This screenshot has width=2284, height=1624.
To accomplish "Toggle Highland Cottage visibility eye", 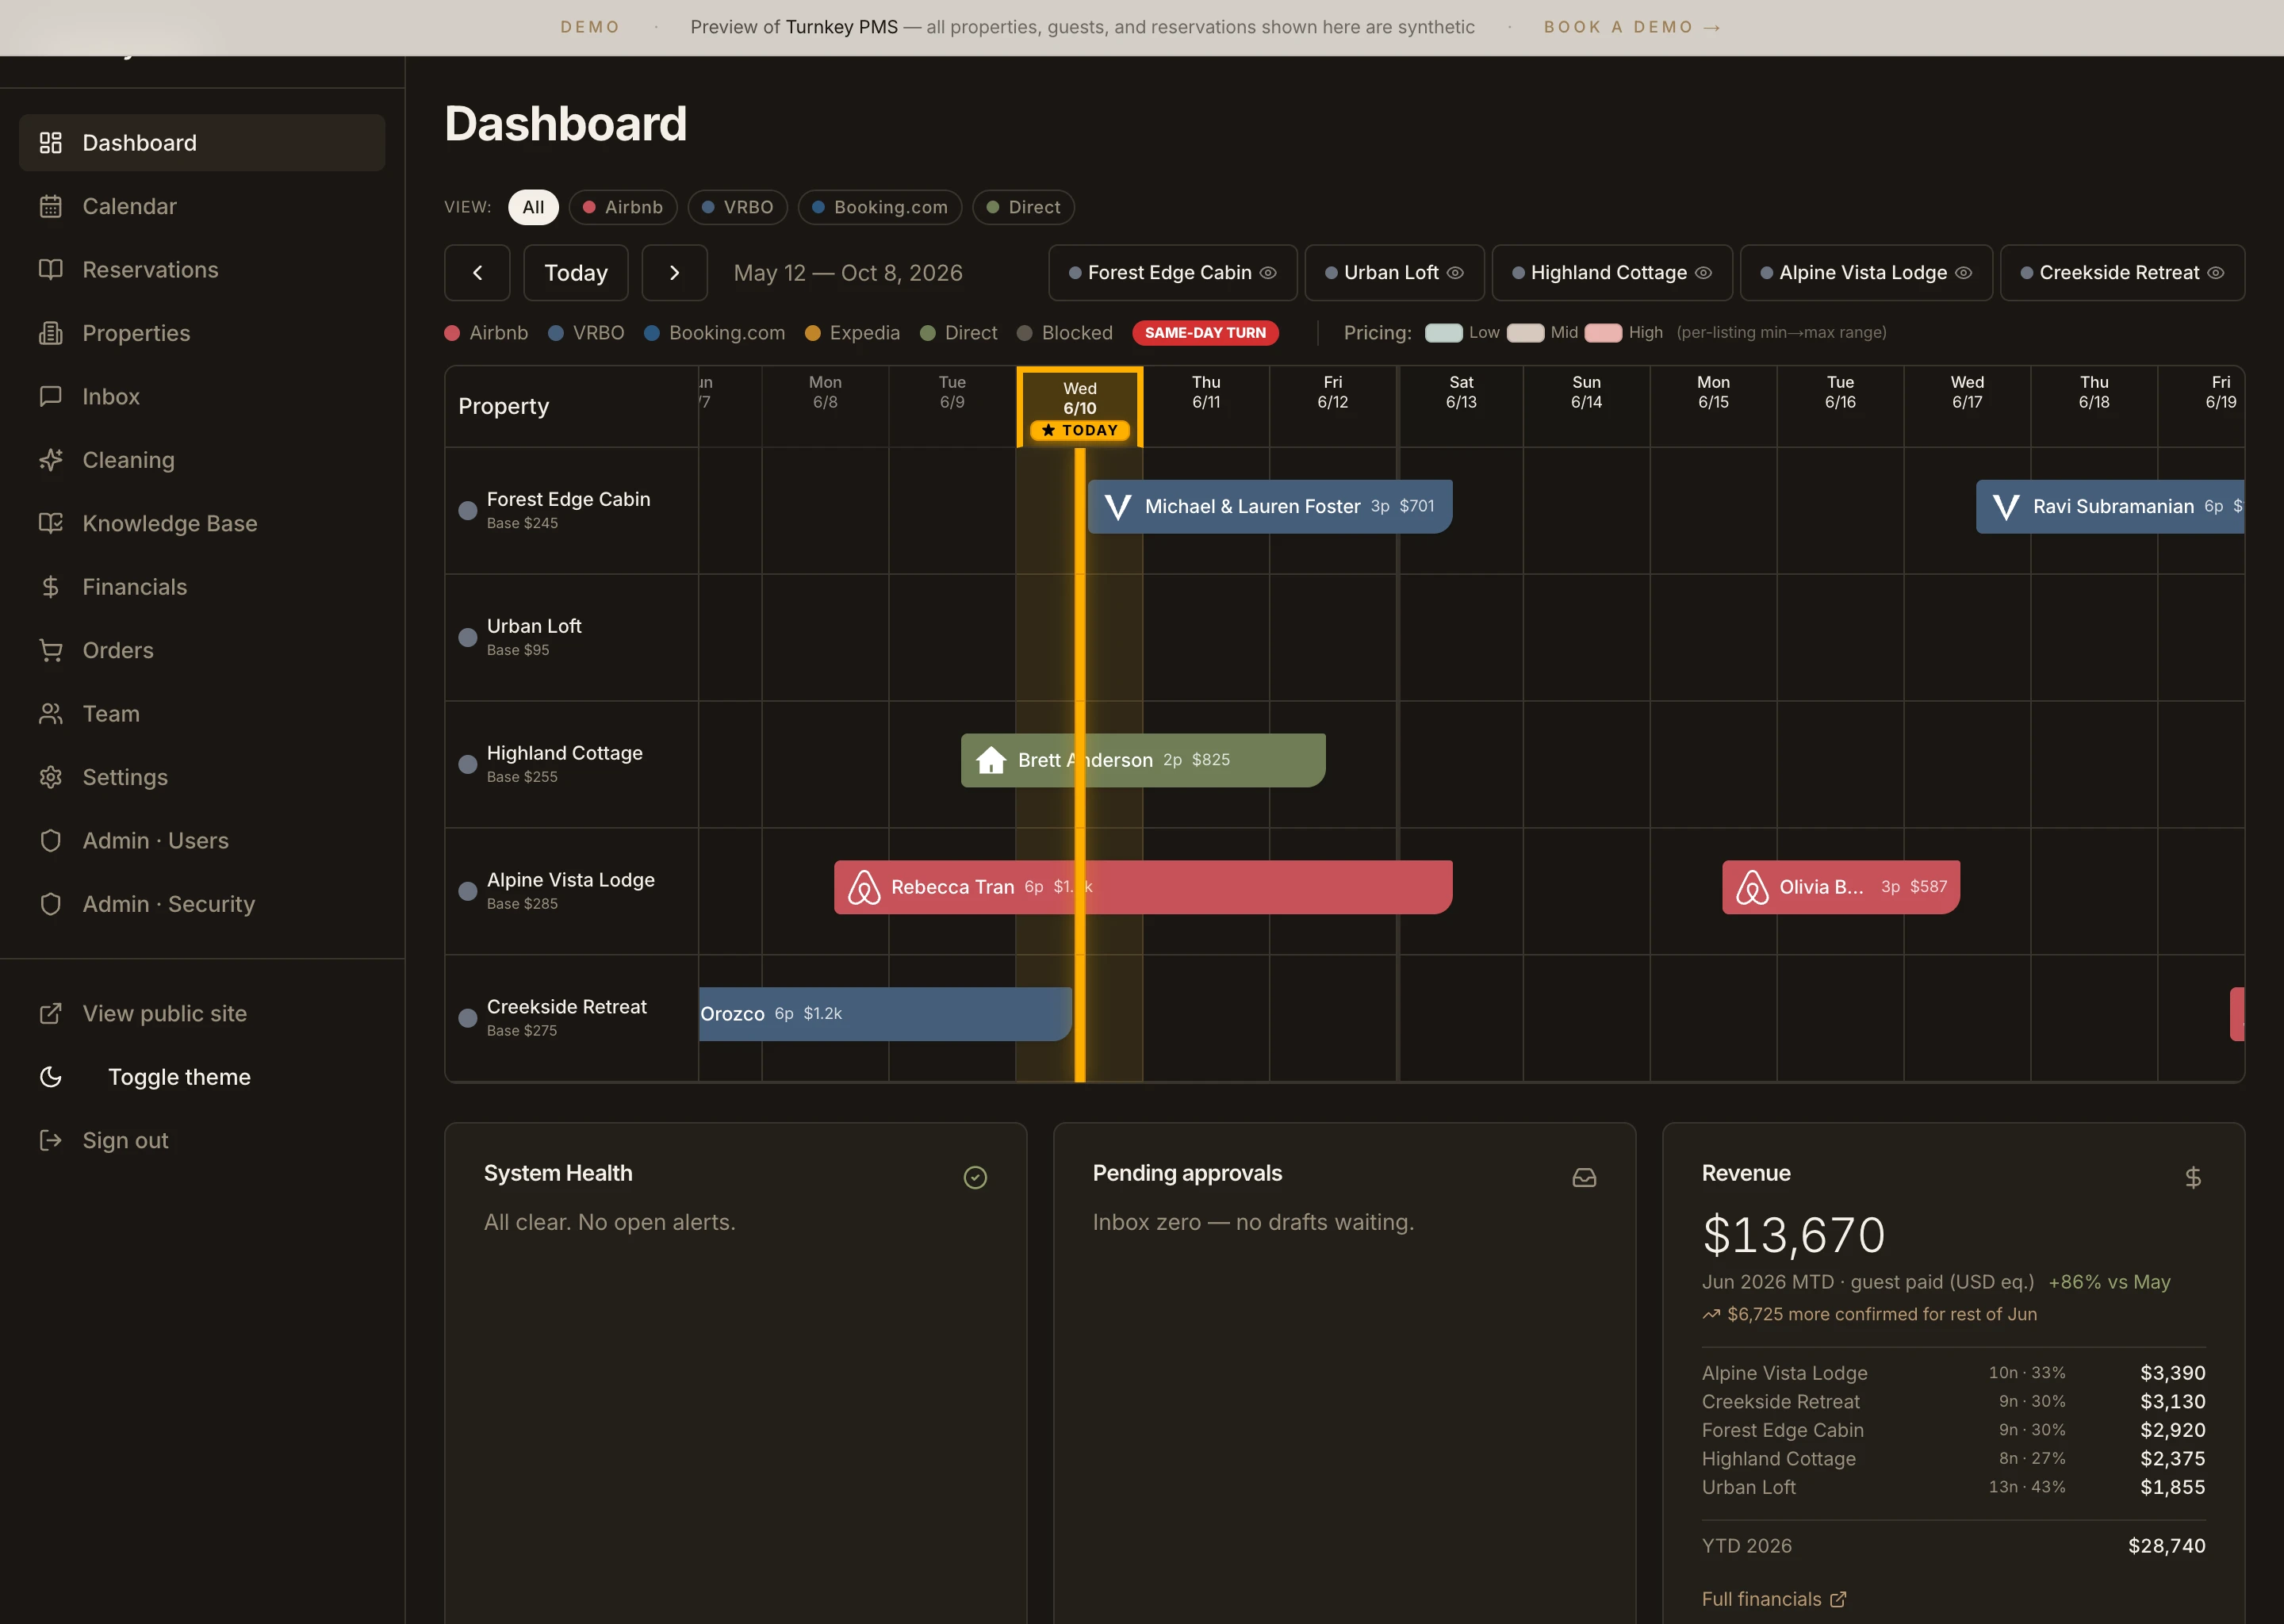I will [x=1703, y=273].
